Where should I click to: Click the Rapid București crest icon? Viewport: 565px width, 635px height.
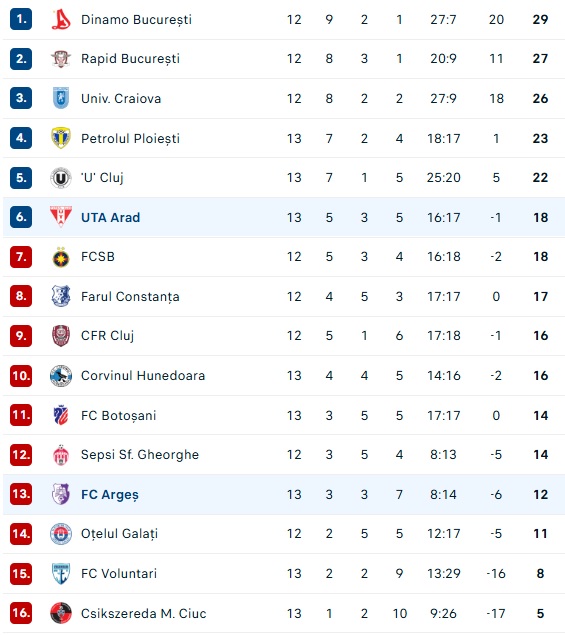click(x=61, y=59)
